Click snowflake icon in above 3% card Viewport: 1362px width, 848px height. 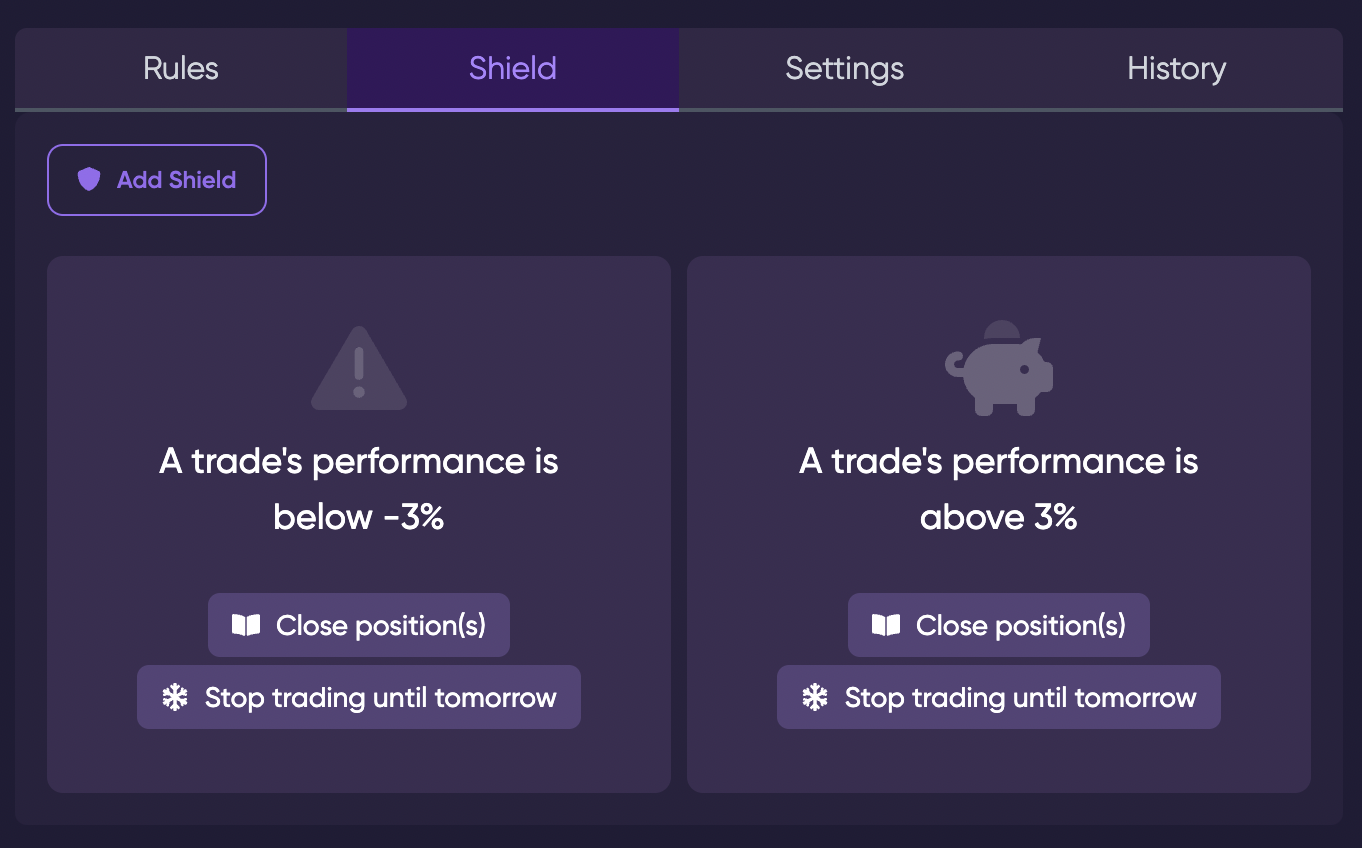(815, 698)
